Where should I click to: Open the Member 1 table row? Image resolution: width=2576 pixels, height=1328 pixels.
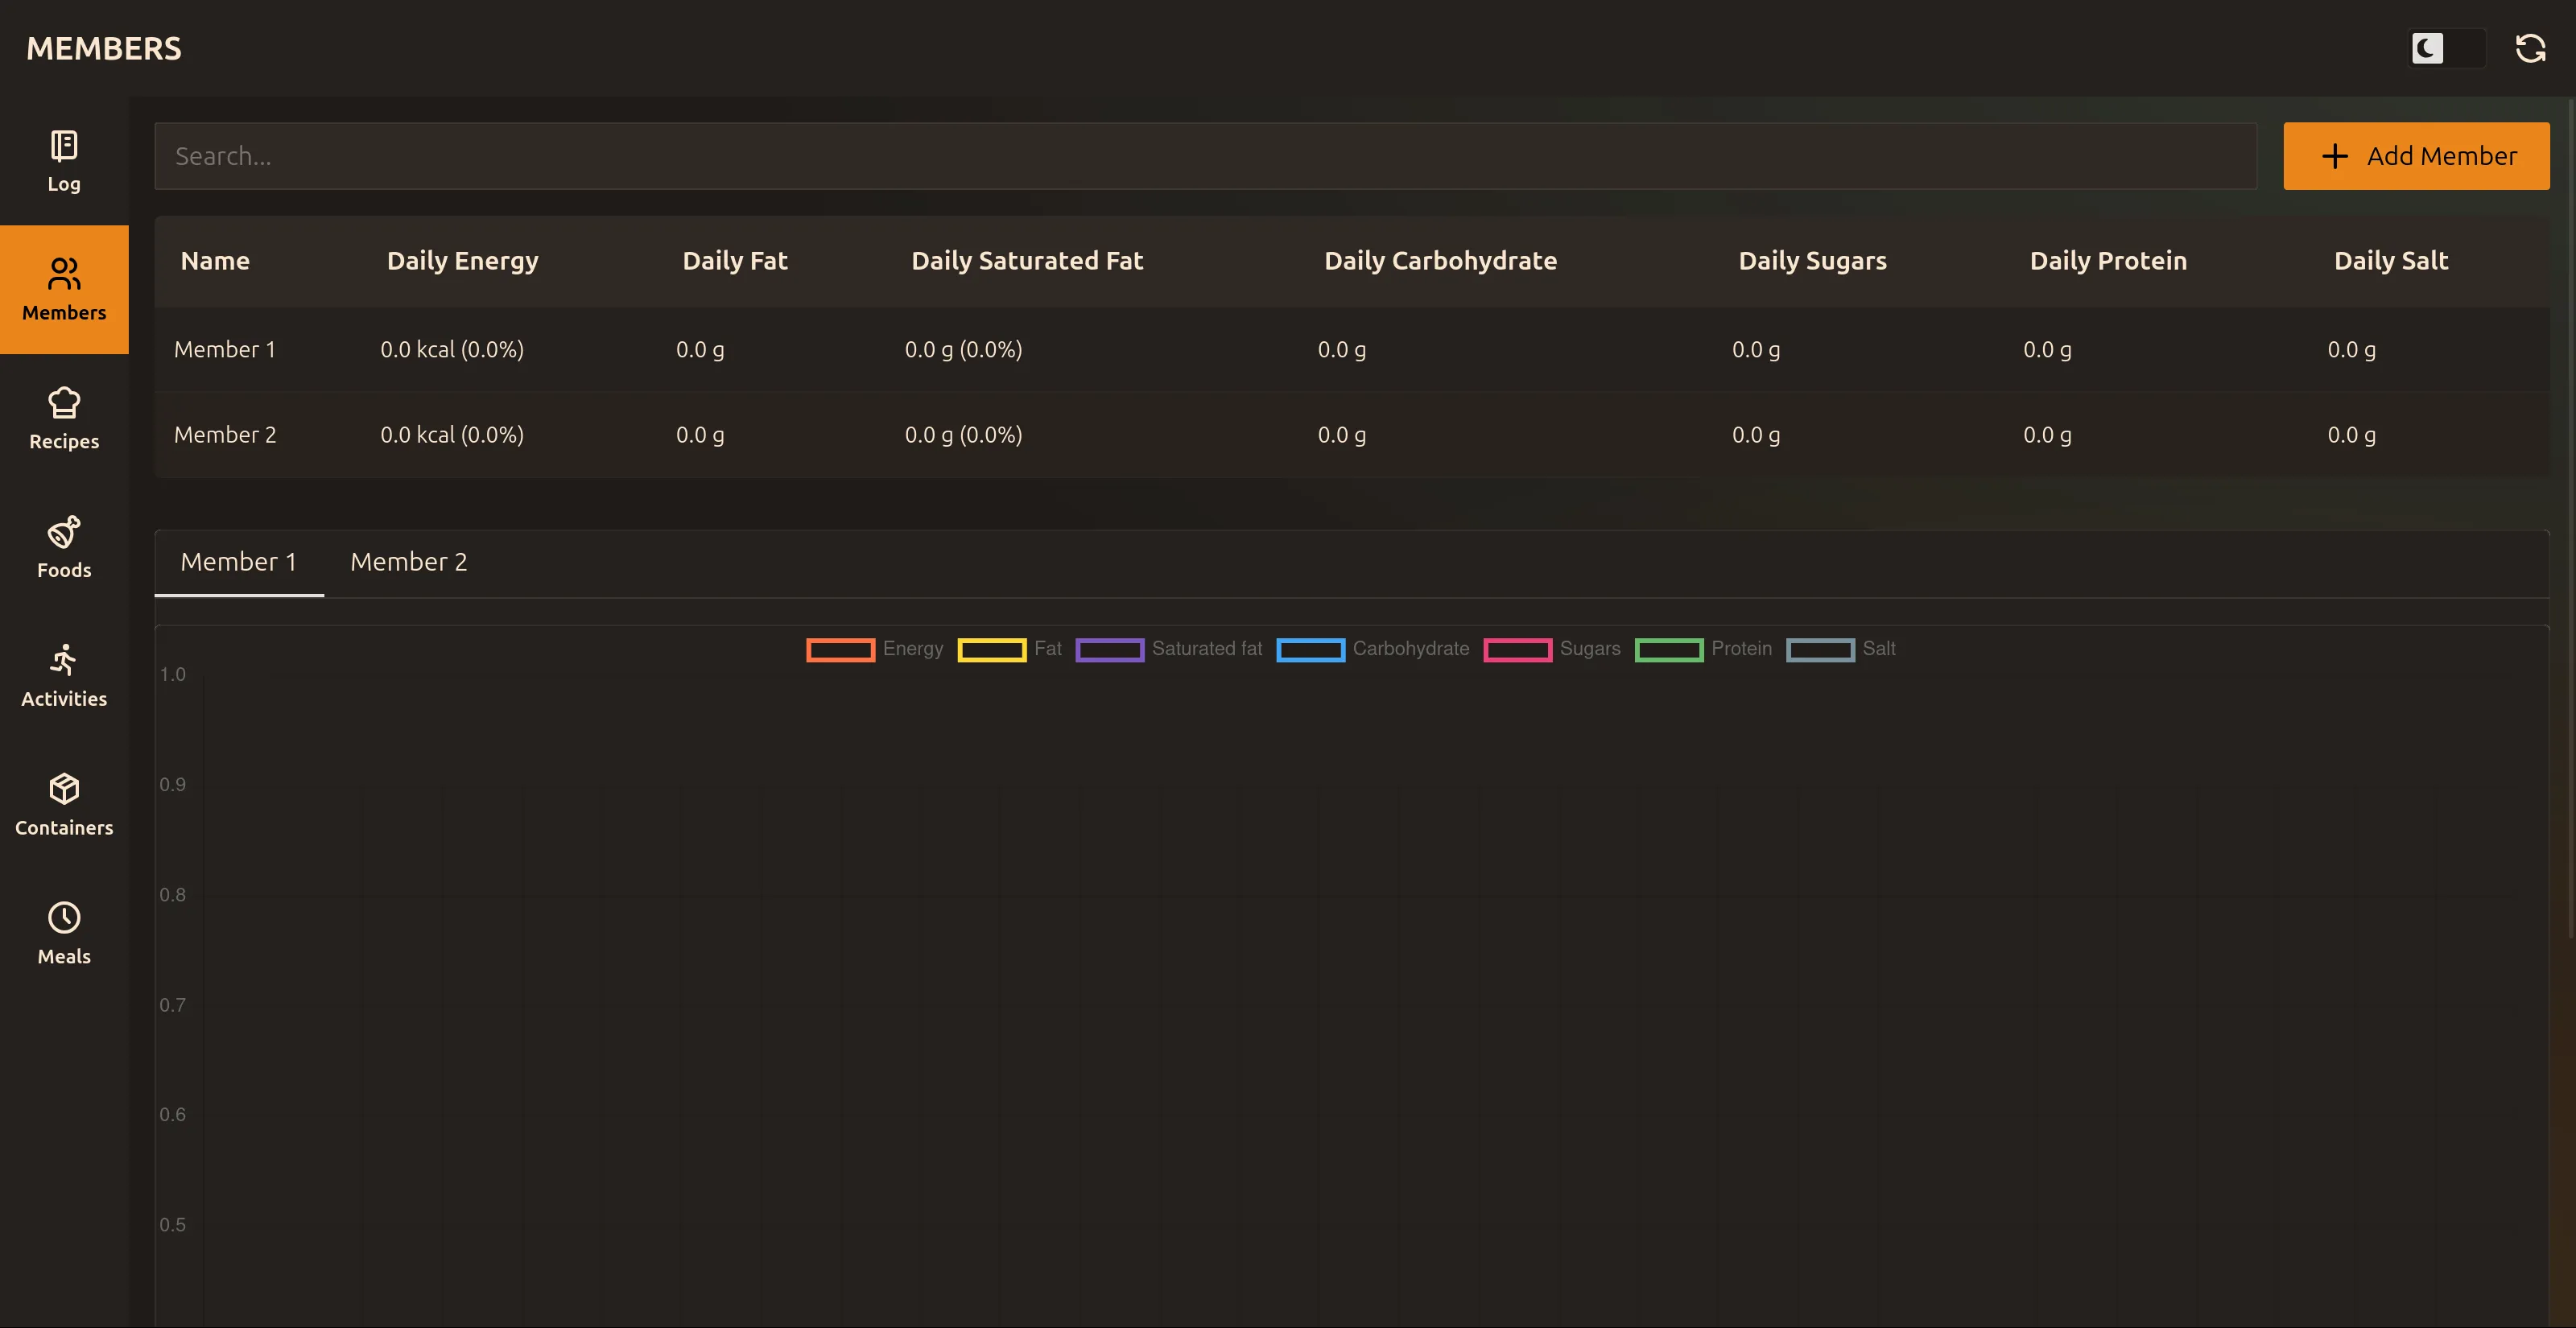pyautogui.click(x=225, y=350)
